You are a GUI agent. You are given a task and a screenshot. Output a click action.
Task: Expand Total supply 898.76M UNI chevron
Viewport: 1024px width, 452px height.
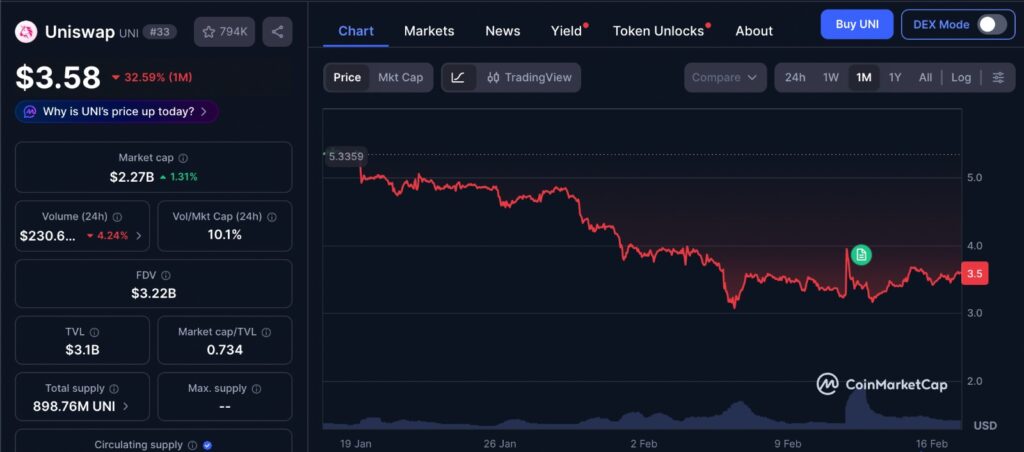(x=126, y=406)
